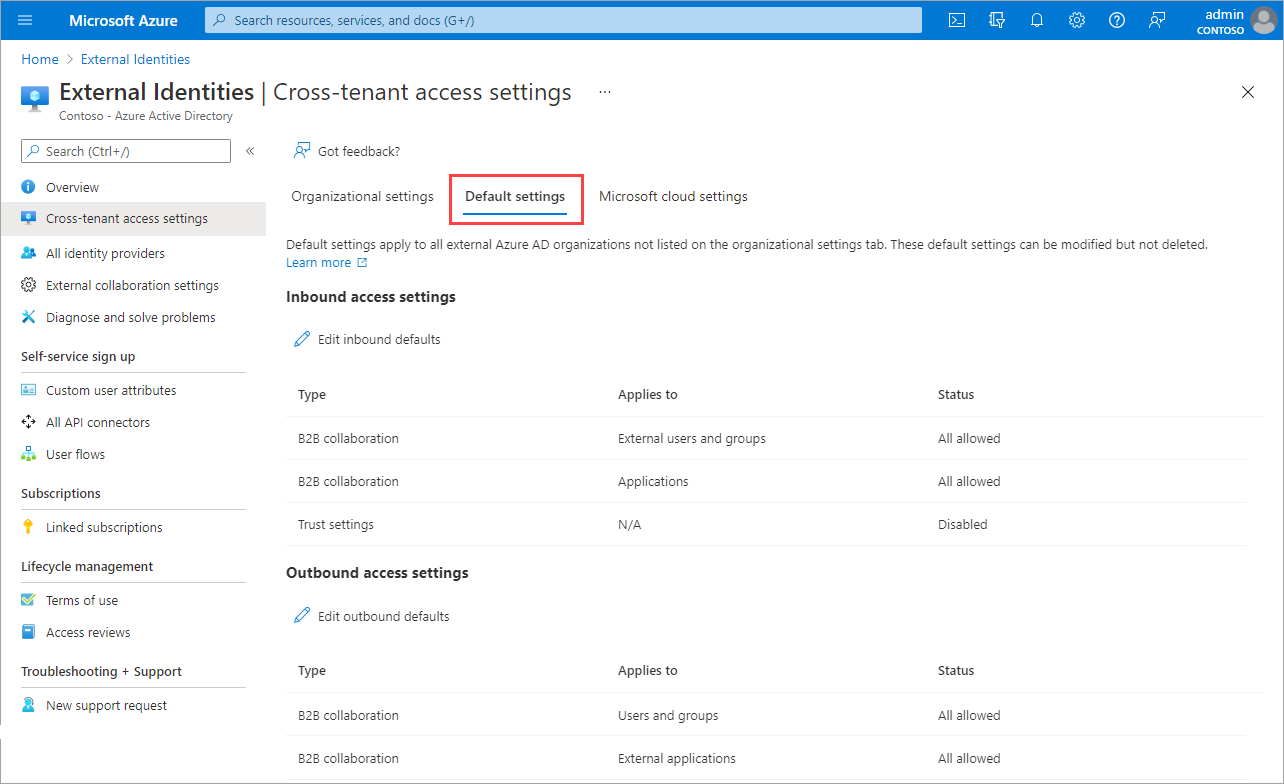
Task: Click Edit inbound defaults
Action: [378, 339]
